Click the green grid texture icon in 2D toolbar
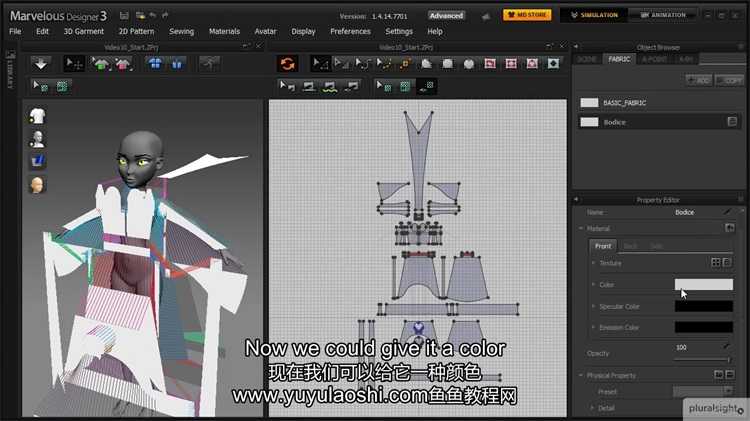This screenshot has height=421, width=750. click(x=405, y=86)
